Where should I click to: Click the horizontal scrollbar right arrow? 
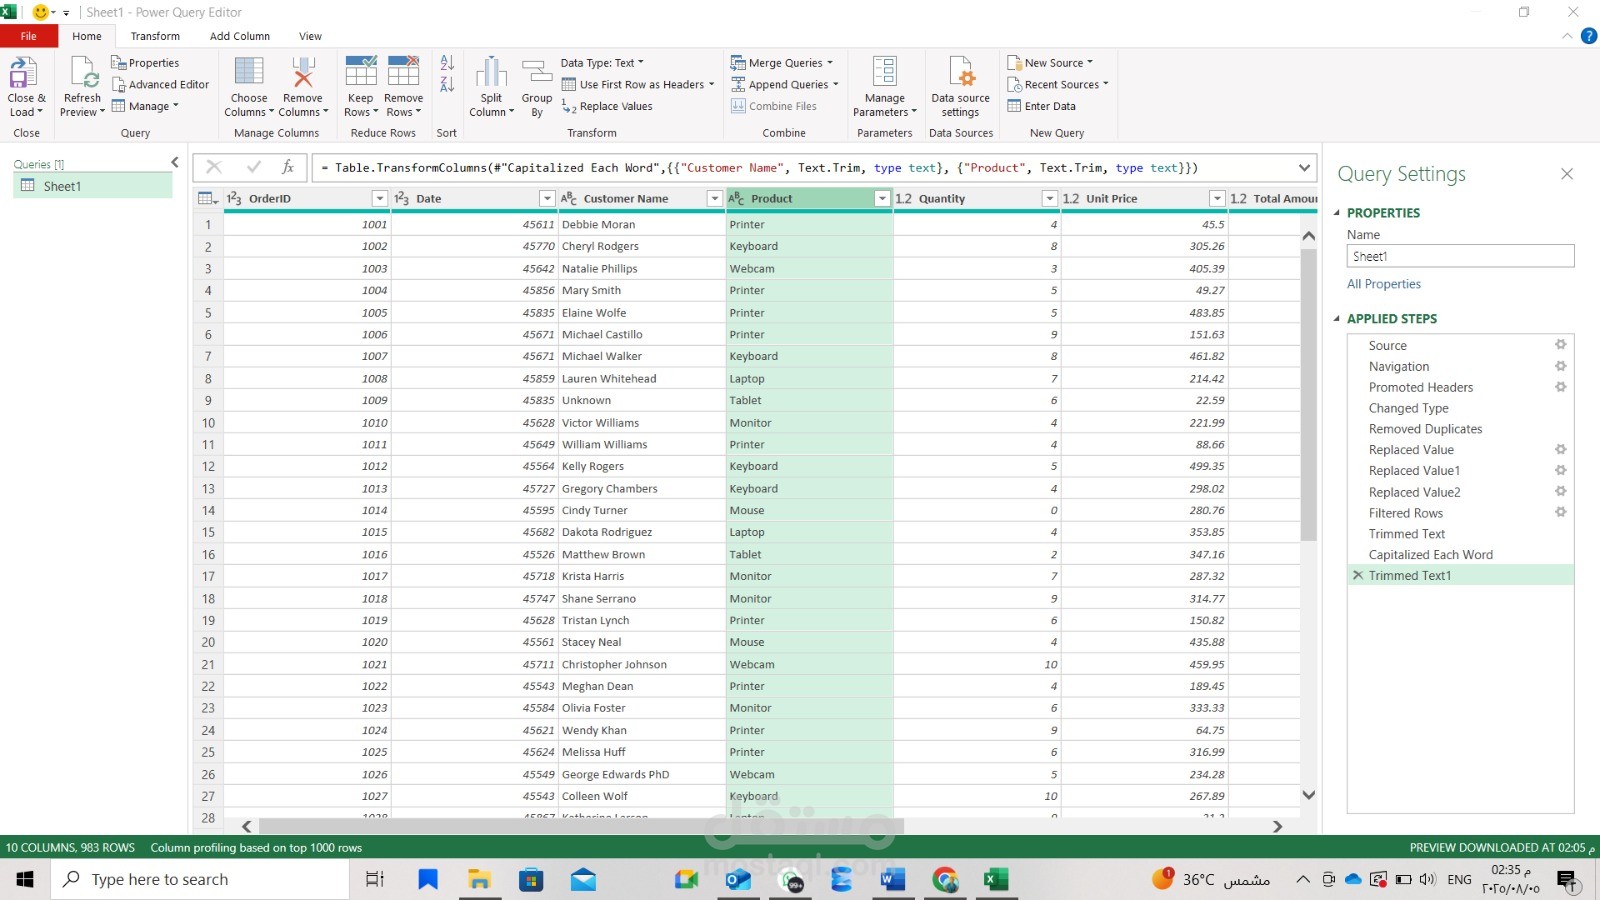[x=1277, y=826]
